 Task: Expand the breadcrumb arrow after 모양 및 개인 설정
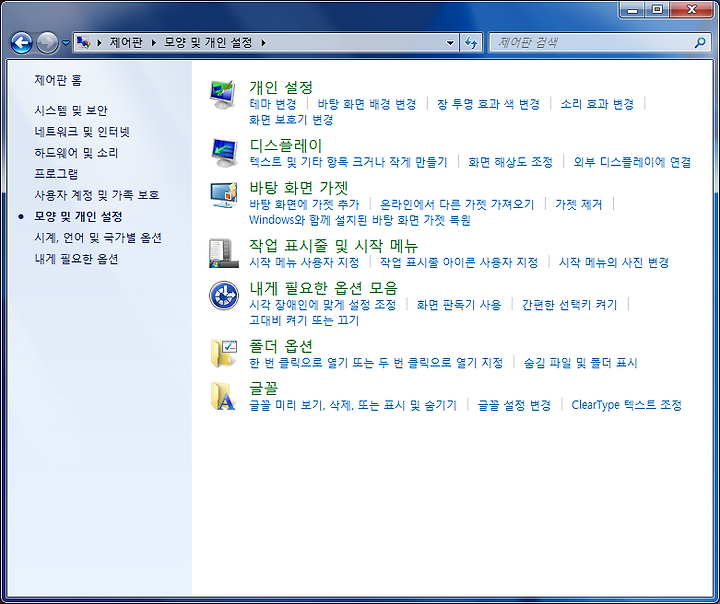coord(264,43)
